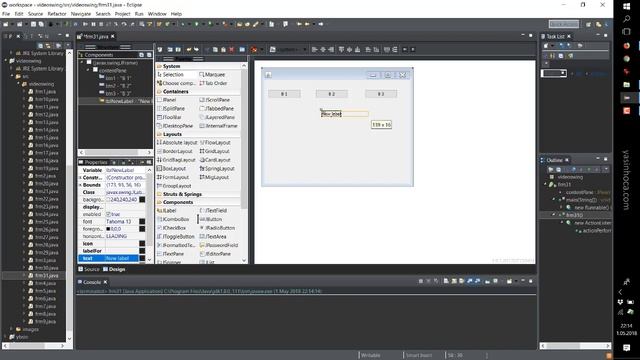Choose FlowLayout from Layouts group
Viewport: 640px width, 360px height.
click(x=215, y=143)
